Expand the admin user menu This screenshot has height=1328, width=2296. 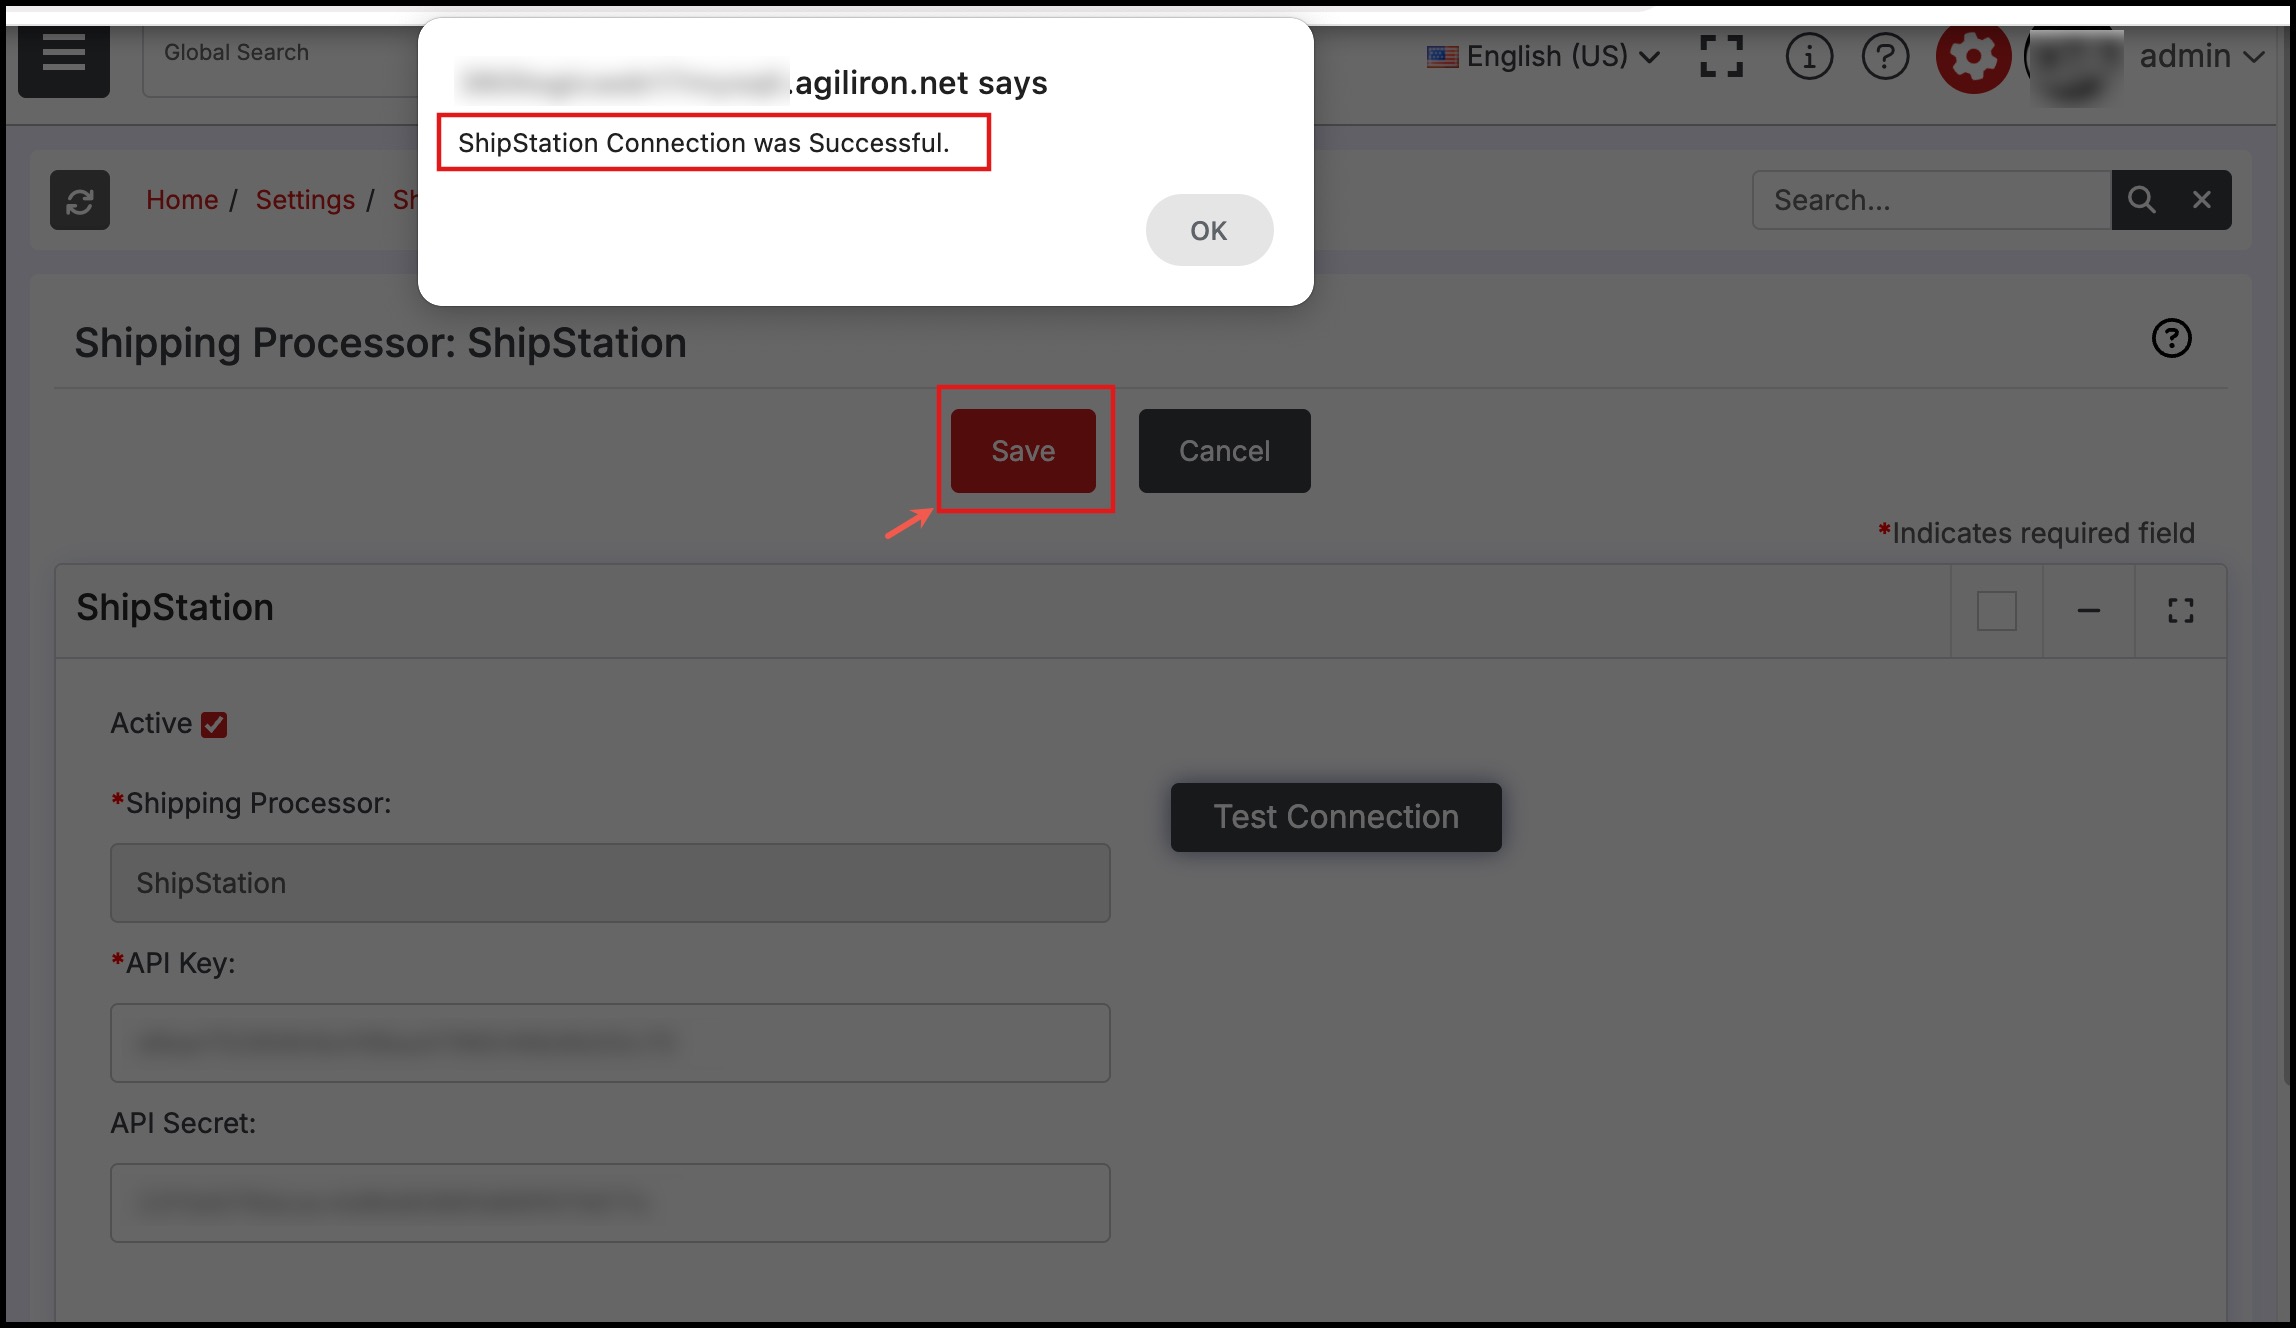point(2200,56)
